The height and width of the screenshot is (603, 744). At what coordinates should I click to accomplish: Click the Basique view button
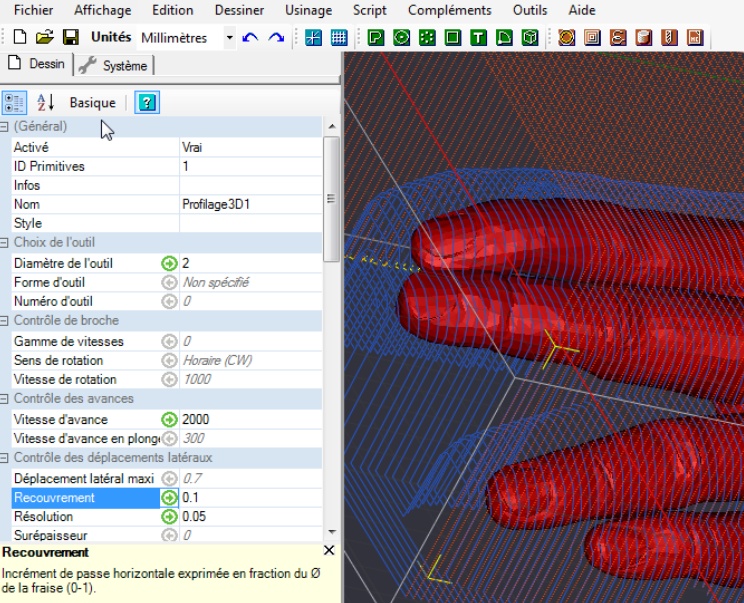click(x=93, y=102)
